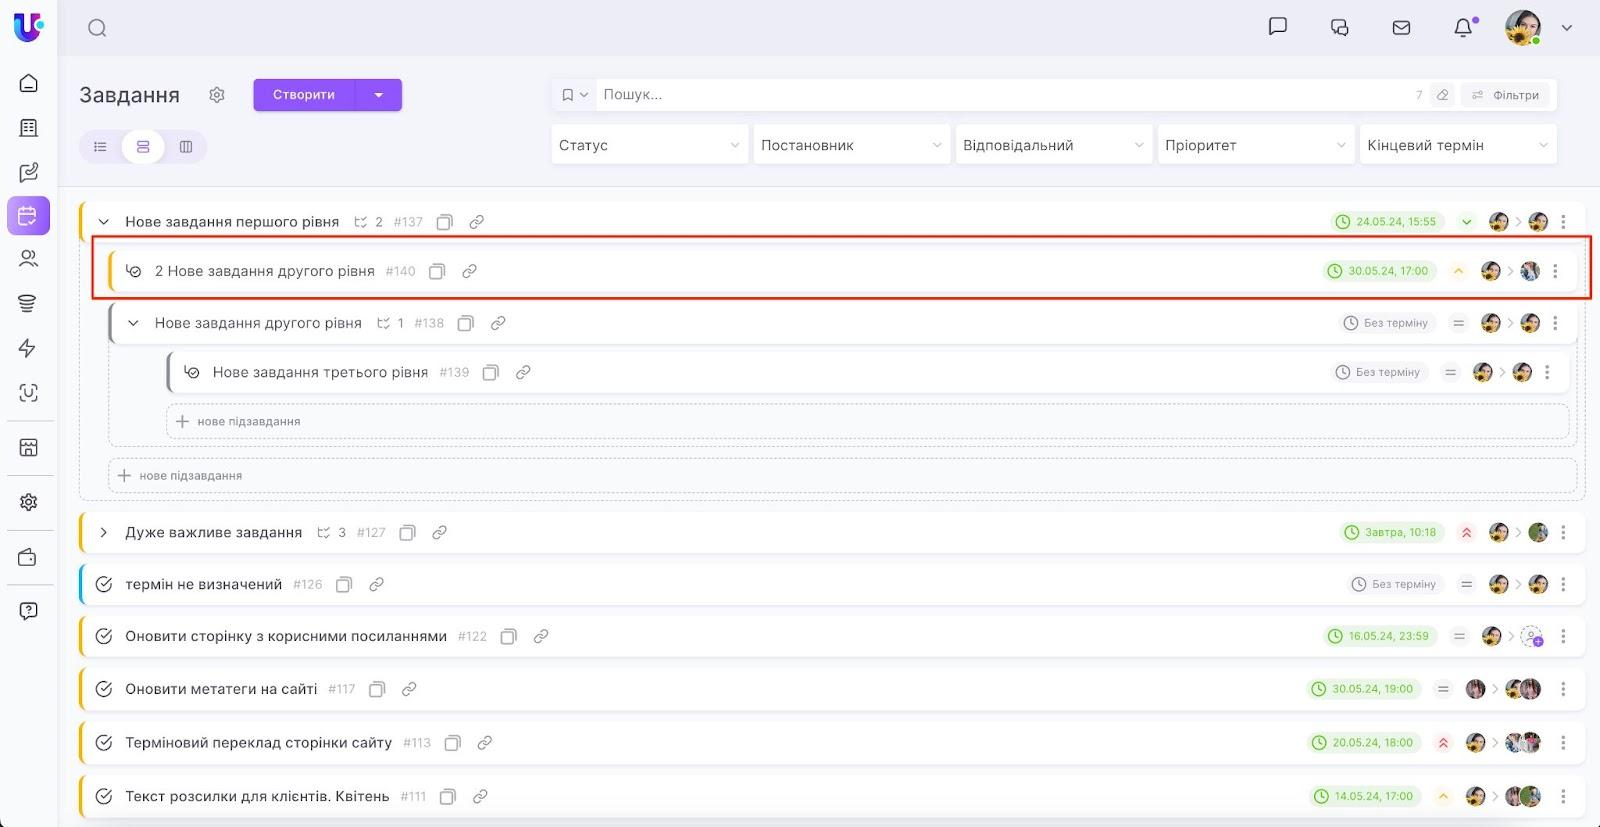Go to home in the sidebar
The image size is (1600, 827).
(28, 83)
